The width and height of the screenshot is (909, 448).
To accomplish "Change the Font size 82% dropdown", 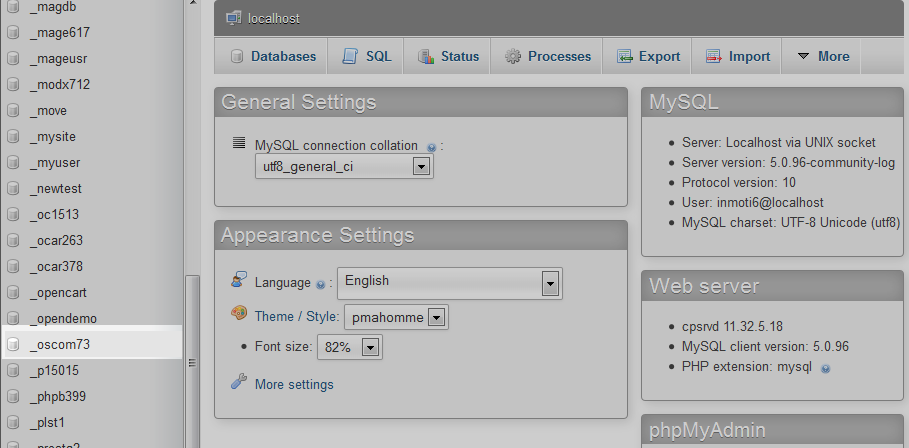I will click(349, 348).
